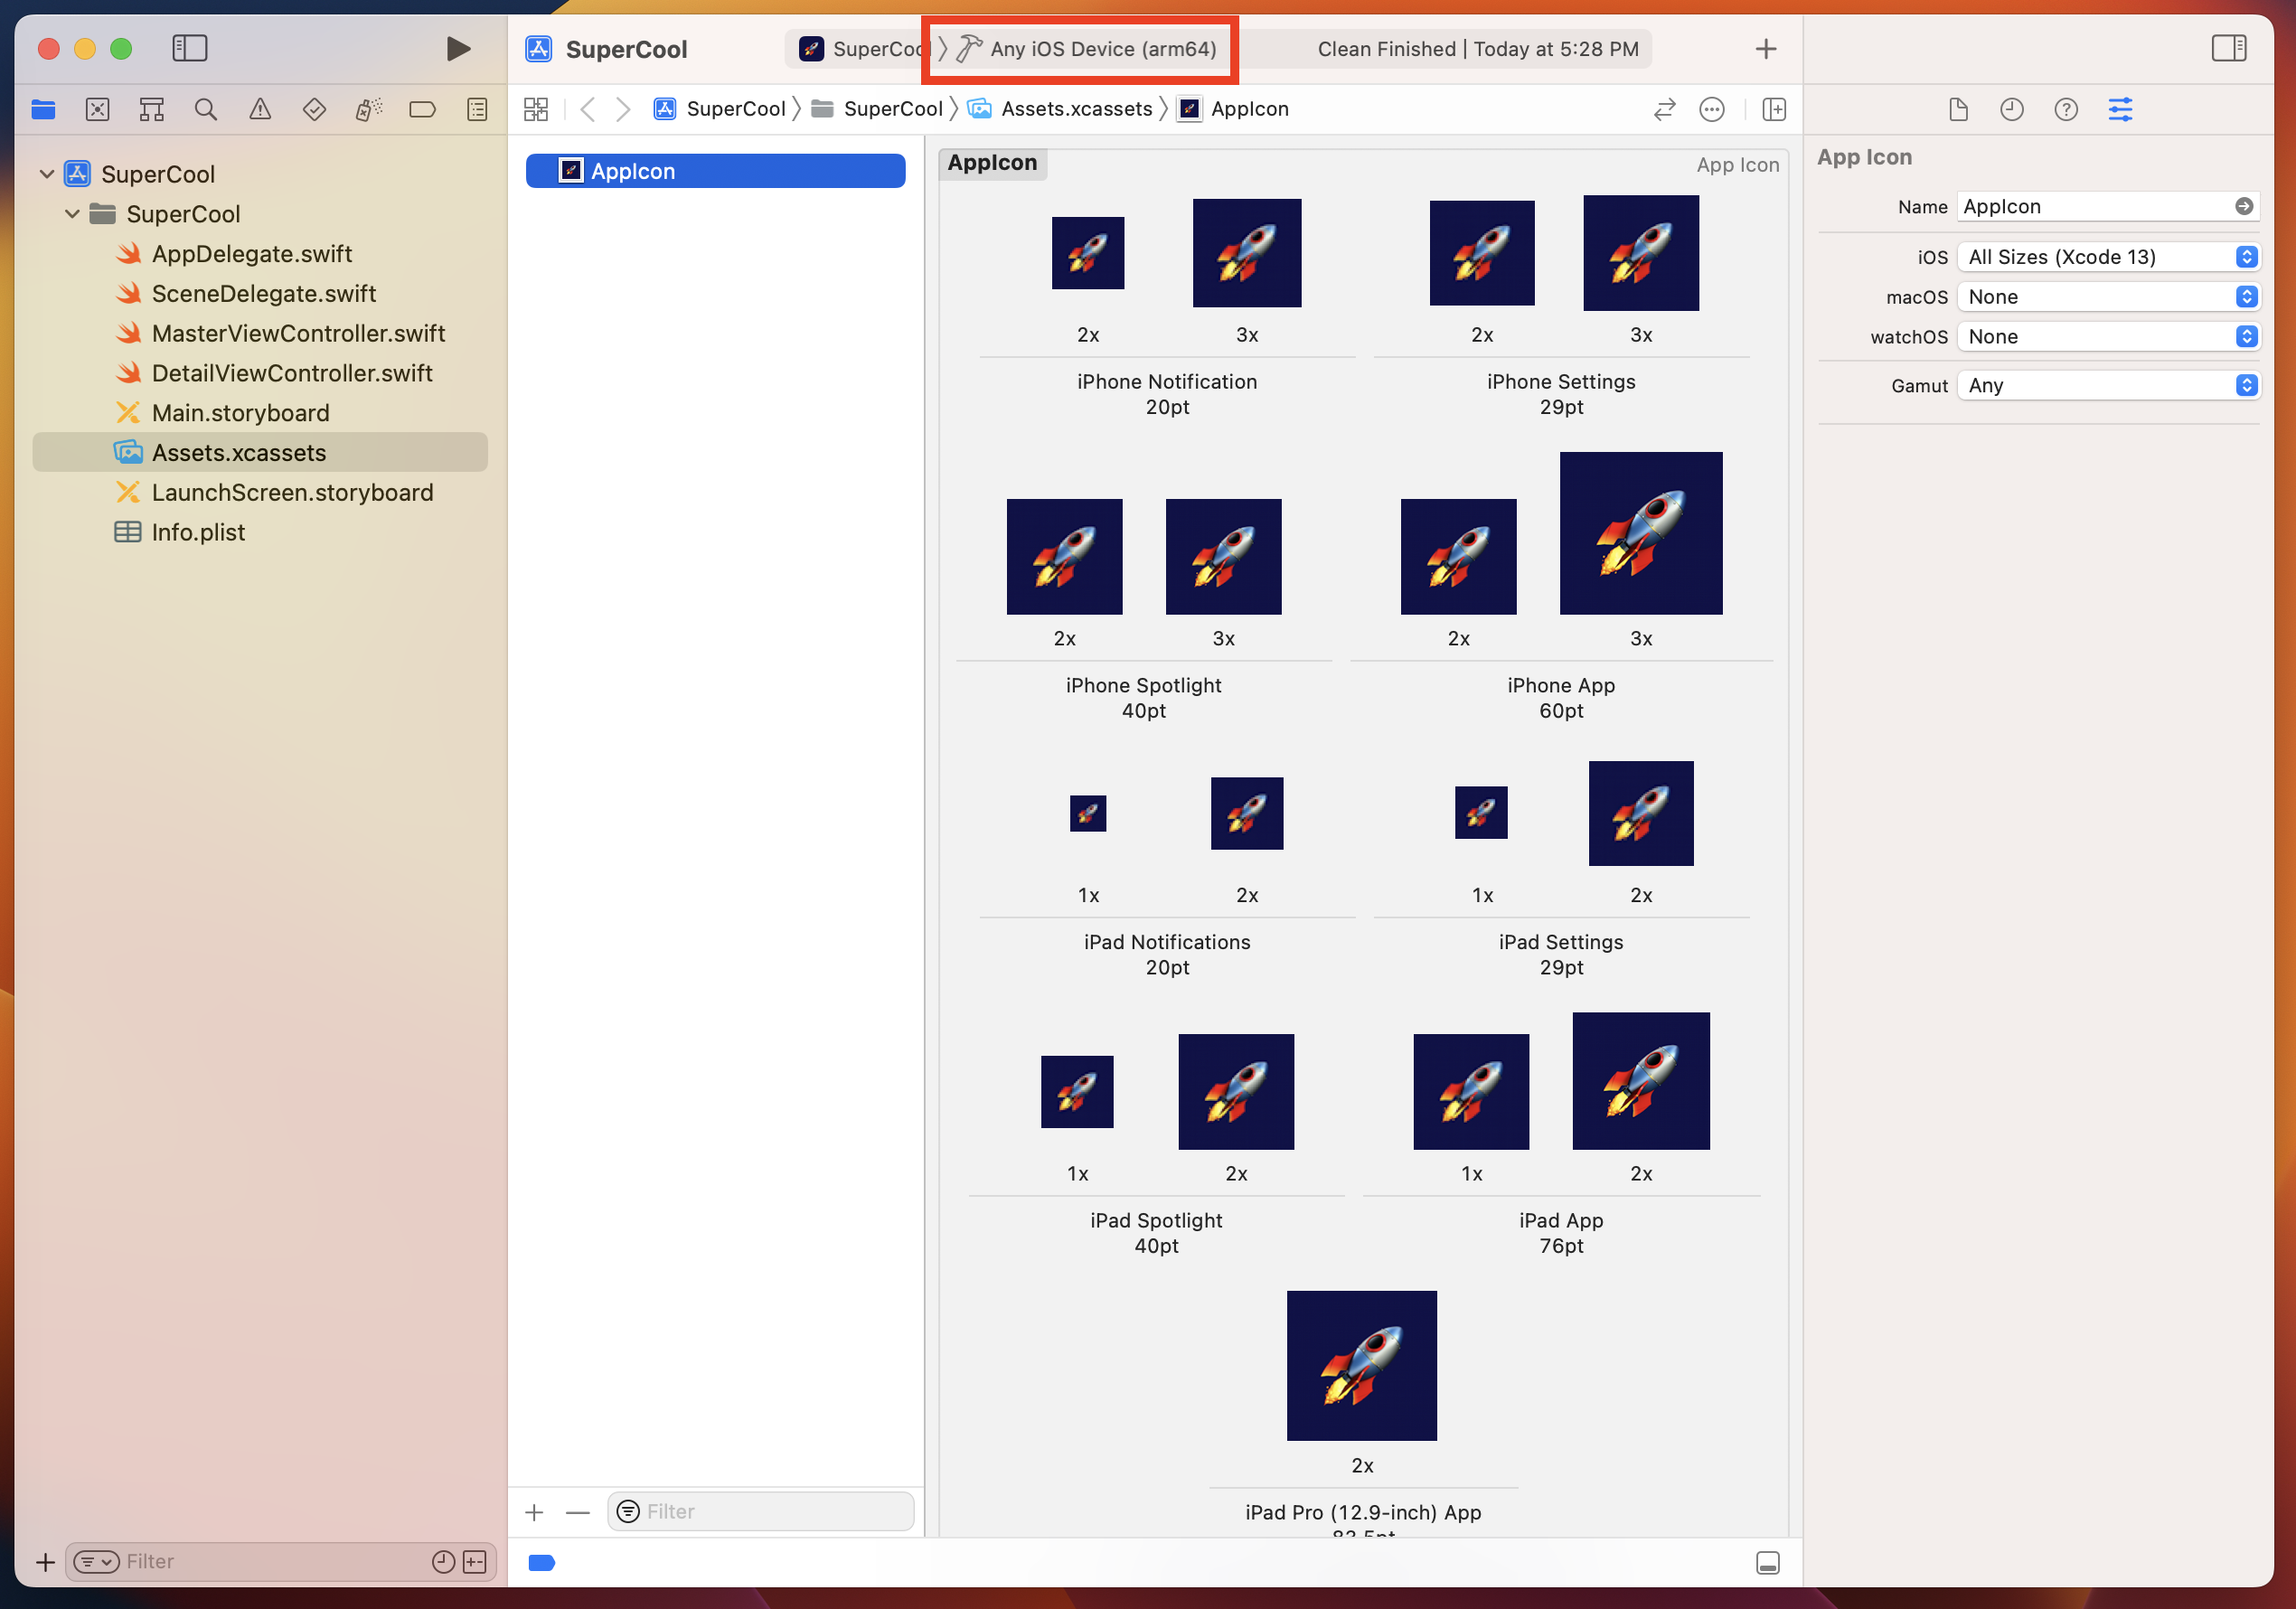
Task: Toggle the right inspector panel
Action: (2228, 48)
